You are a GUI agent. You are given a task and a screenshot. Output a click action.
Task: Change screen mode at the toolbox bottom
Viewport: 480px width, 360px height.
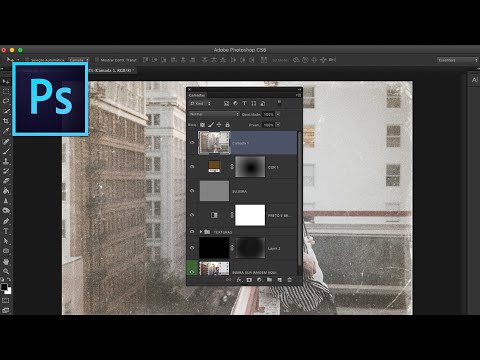6,310
